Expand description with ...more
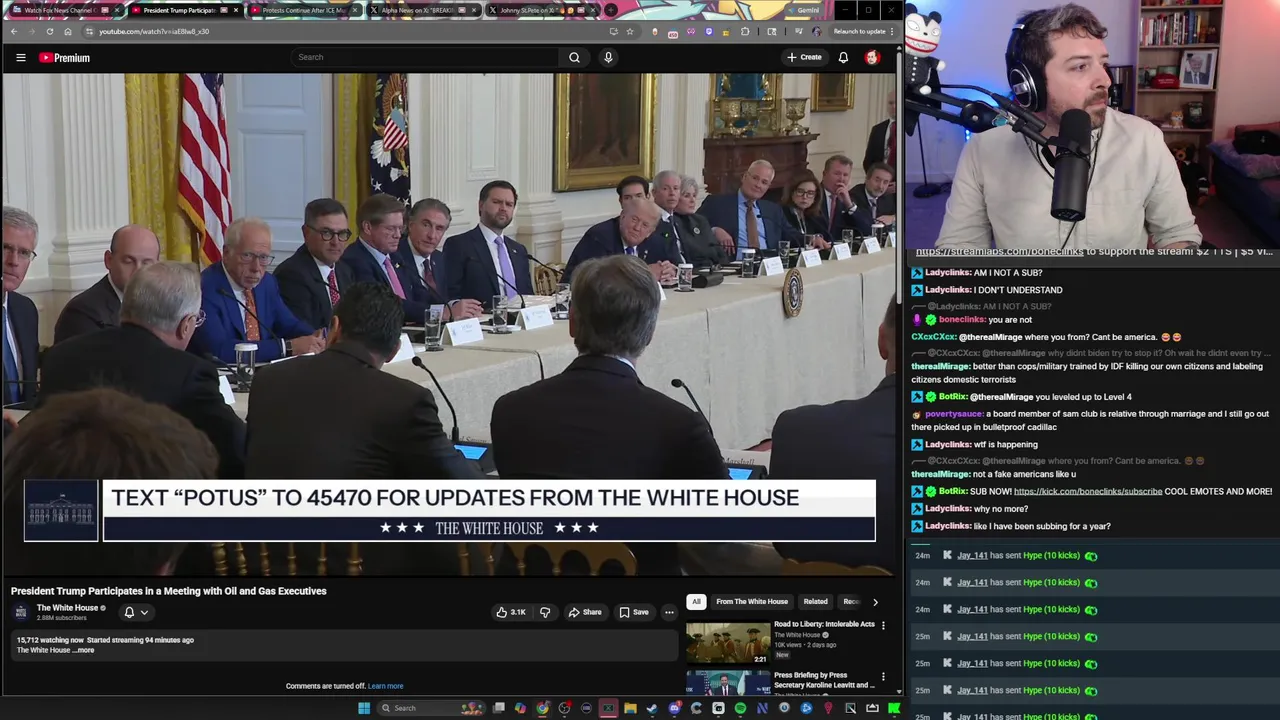The height and width of the screenshot is (720, 1280). (x=85, y=650)
